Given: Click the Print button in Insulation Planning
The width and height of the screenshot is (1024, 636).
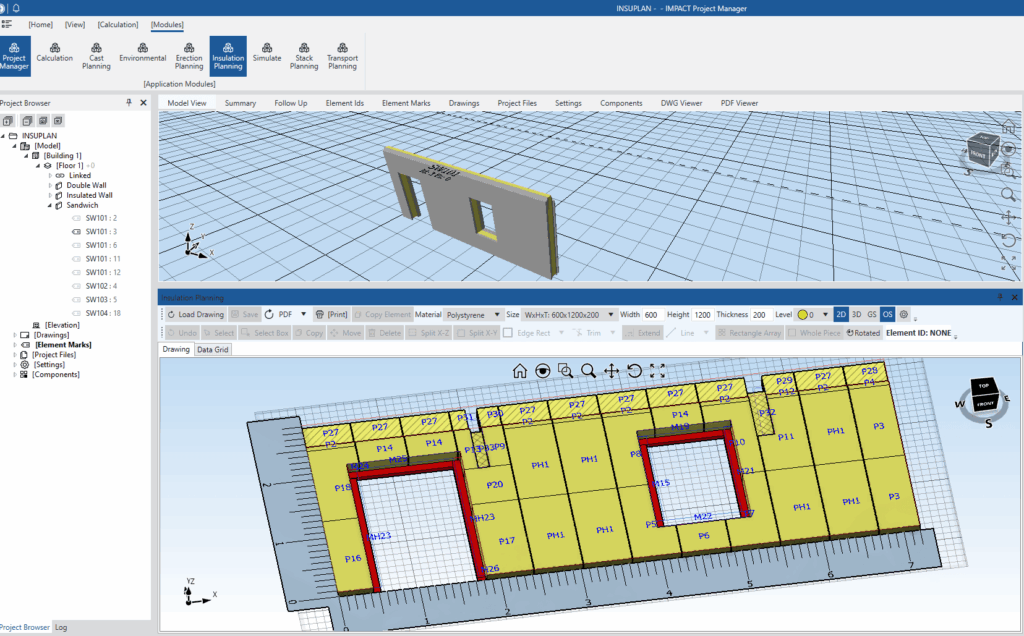Looking at the screenshot, I should click(x=333, y=313).
